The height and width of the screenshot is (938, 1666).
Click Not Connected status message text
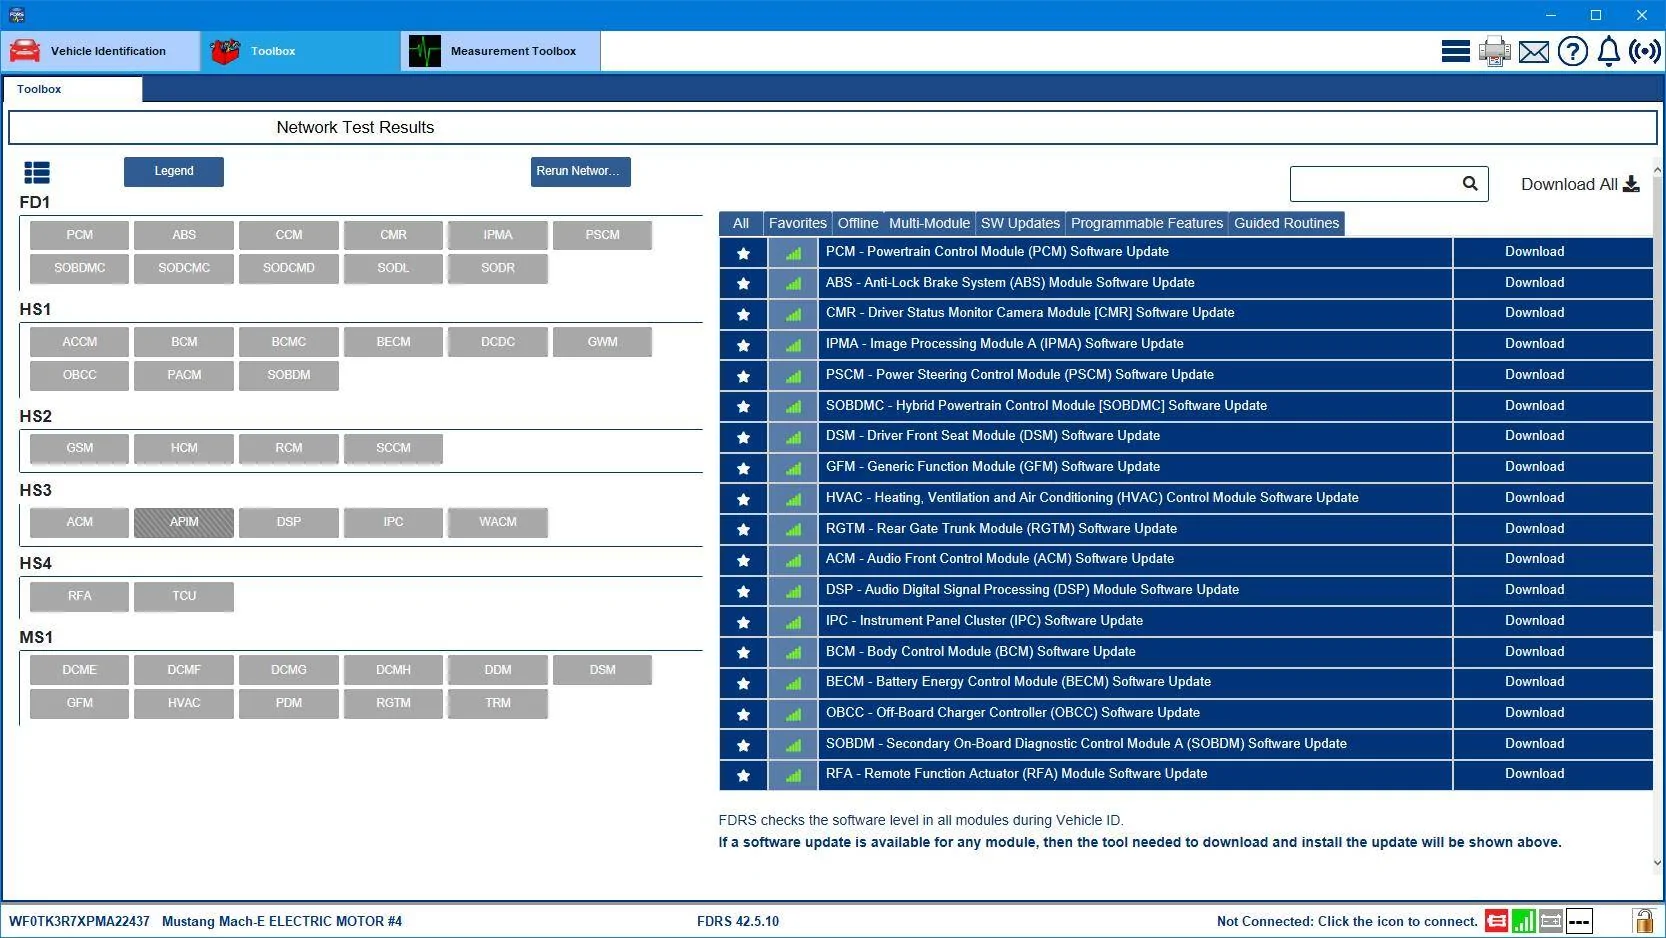(x=1347, y=921)
